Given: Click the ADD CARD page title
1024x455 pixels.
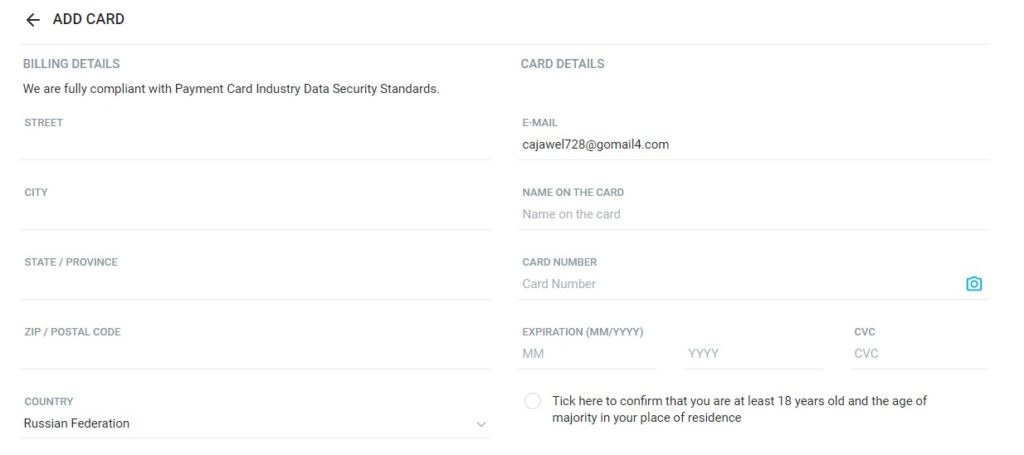Looking at the screenshot, I should click(89, 20).
